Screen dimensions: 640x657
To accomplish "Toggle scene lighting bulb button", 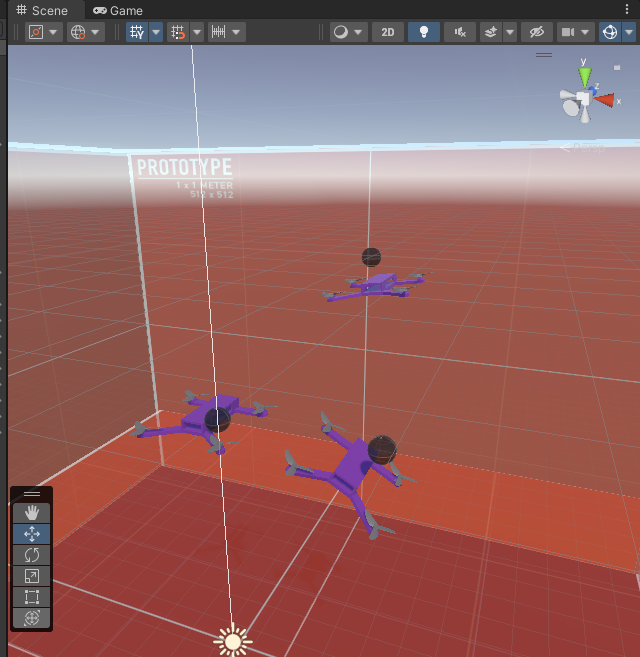I will click(424, 32).
